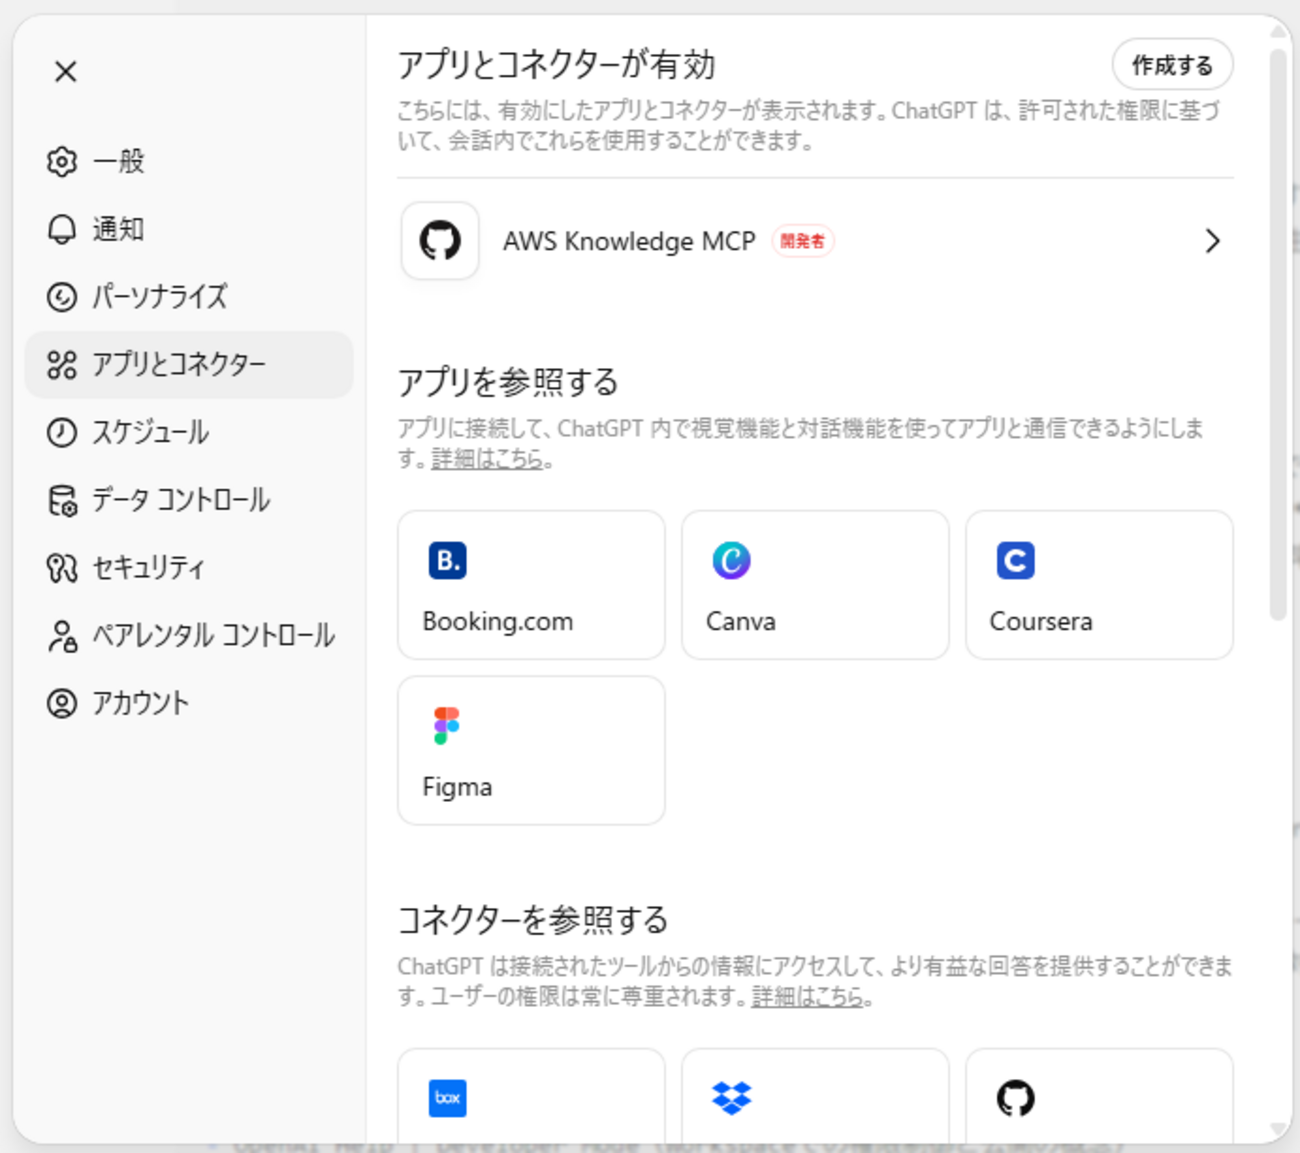Expand AWS Knowledge MCP with chevron arrow

(1212, 241)
